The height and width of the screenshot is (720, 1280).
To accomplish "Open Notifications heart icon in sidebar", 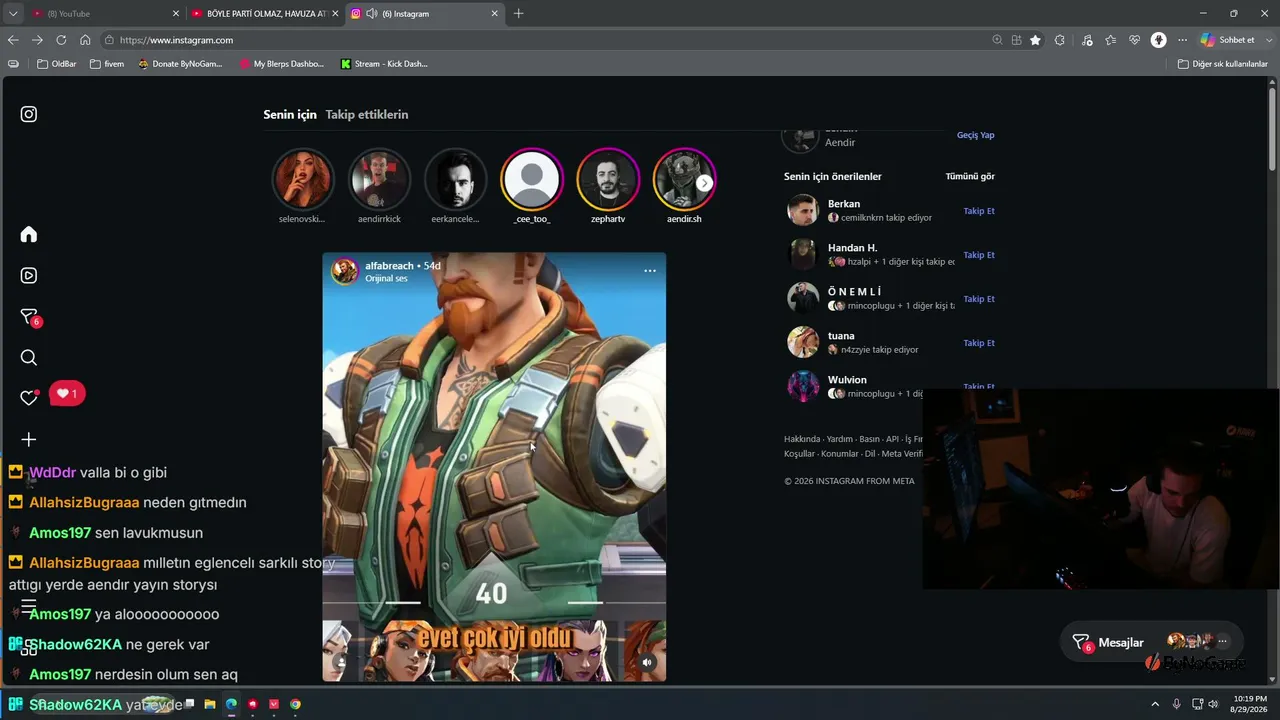I will (29, 398).
